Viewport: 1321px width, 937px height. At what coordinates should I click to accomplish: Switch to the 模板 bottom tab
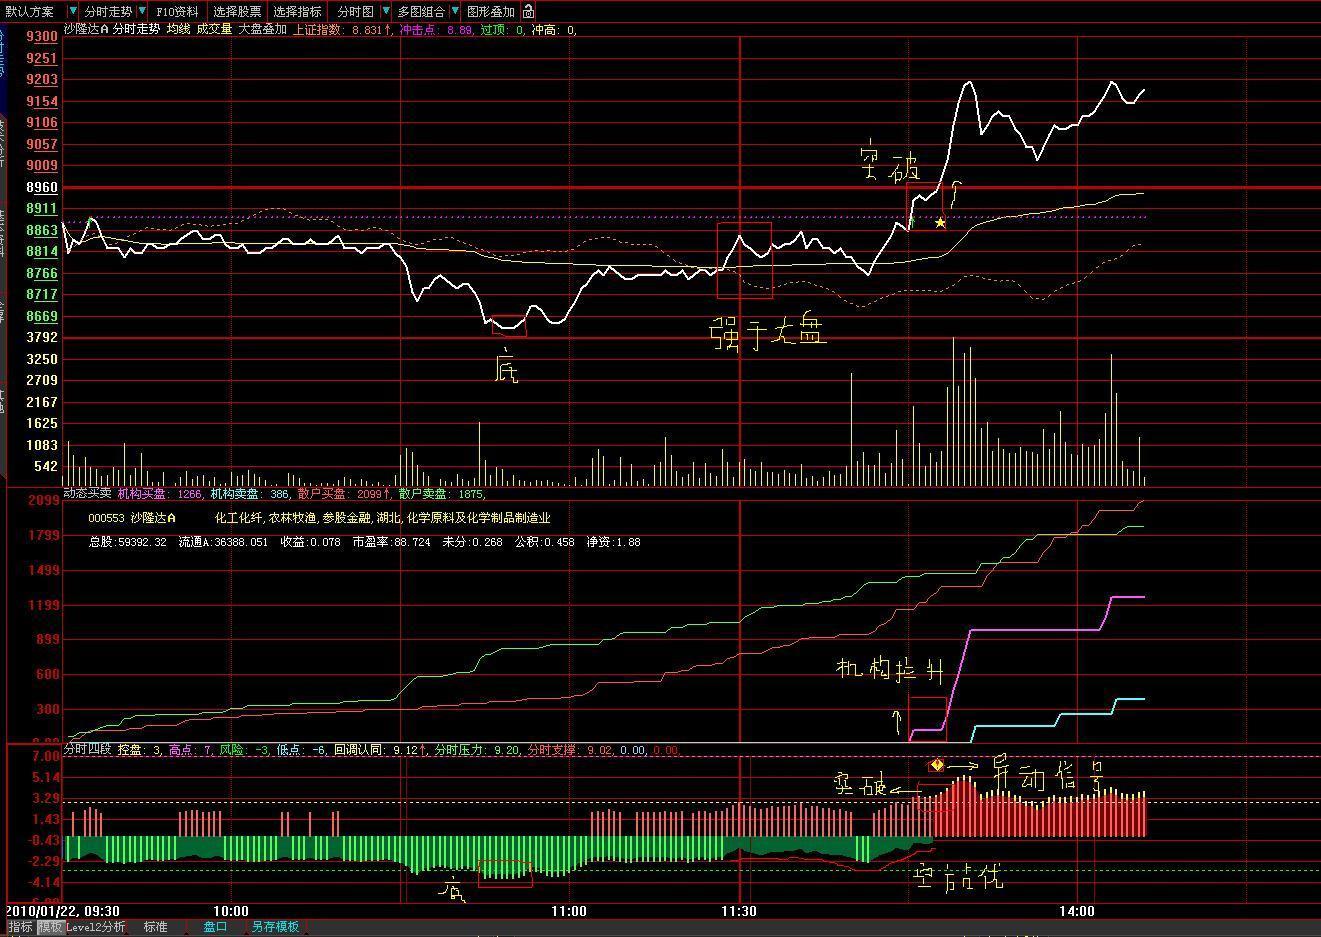point(50,927)
